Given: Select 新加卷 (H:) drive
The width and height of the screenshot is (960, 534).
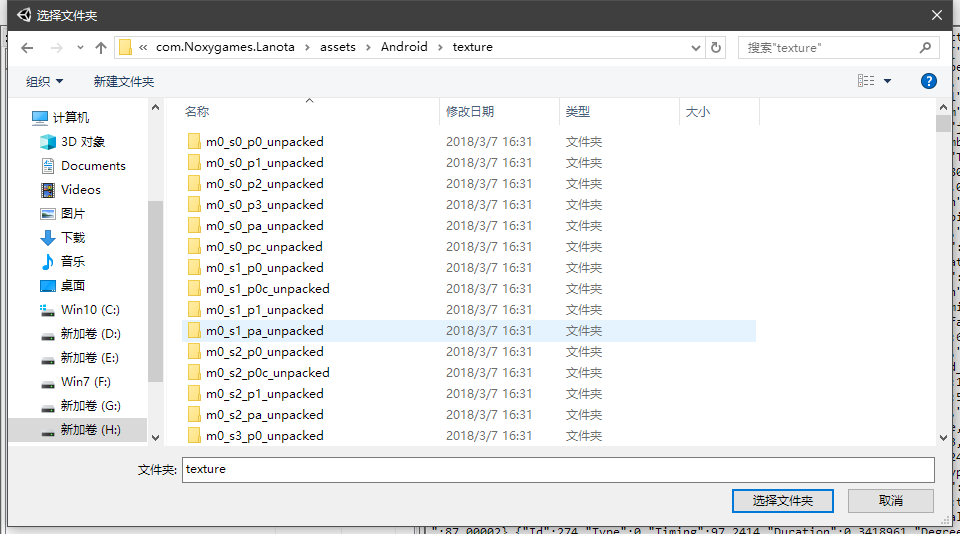Looking at the screenshot, I should pyautogui.click(x=78, y=430).
